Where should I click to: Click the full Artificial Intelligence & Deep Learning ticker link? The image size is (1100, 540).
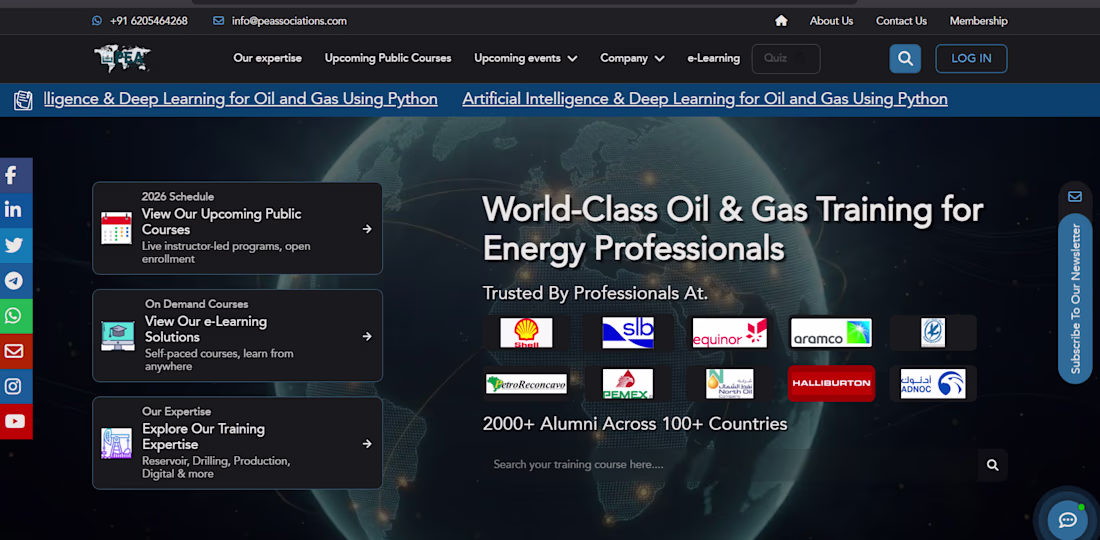click(705, 99)
